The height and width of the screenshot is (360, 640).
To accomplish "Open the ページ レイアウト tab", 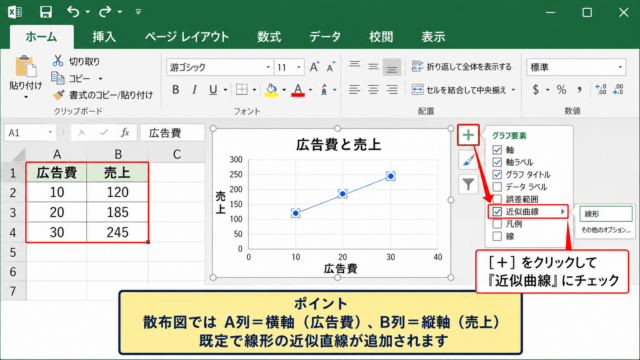I will click(x=187, y=37).
